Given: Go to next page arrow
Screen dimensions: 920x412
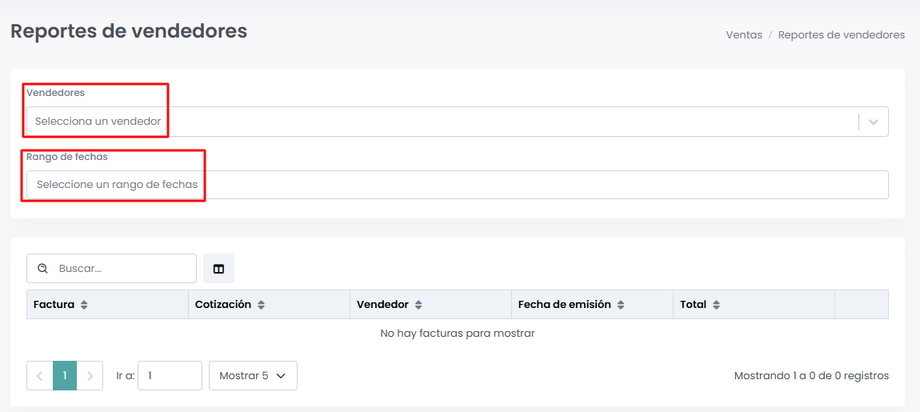Looking at the screenshot, I should 90,376.
